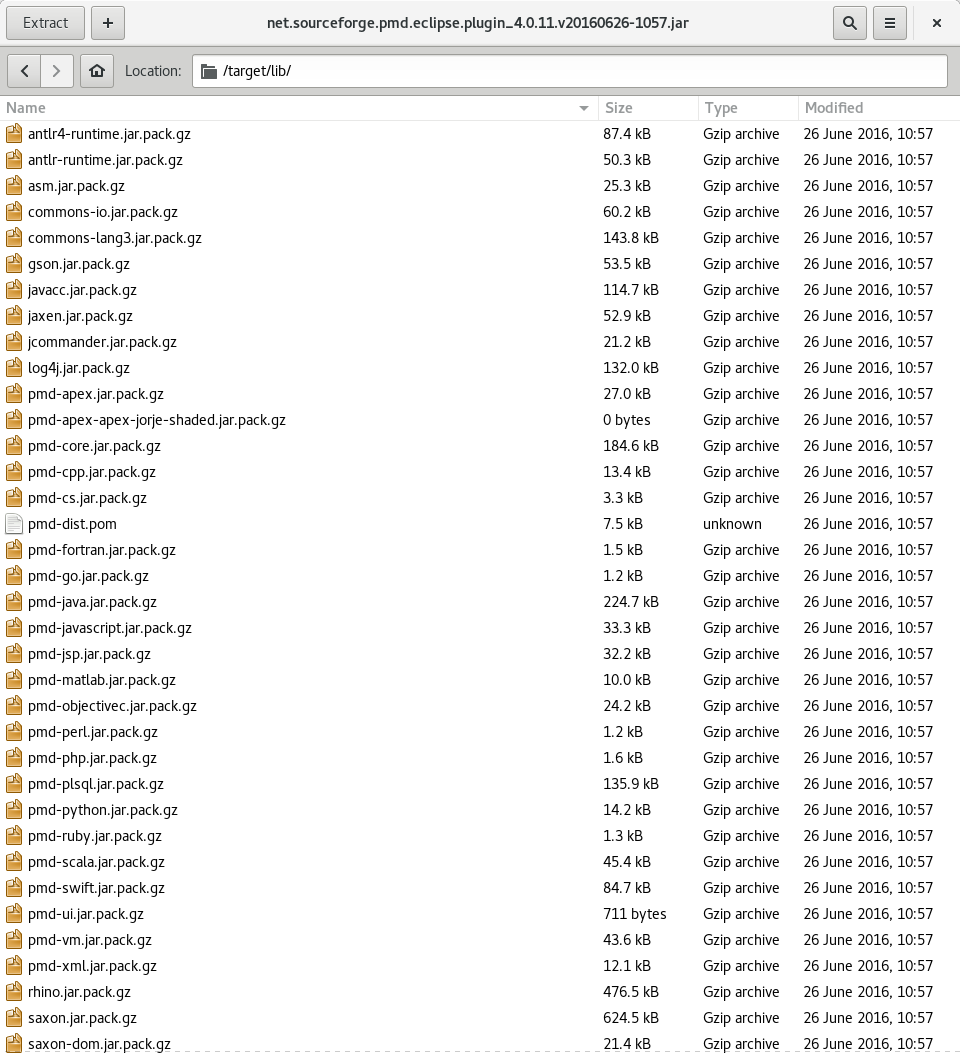Click the 711 bytes size value

634,914
